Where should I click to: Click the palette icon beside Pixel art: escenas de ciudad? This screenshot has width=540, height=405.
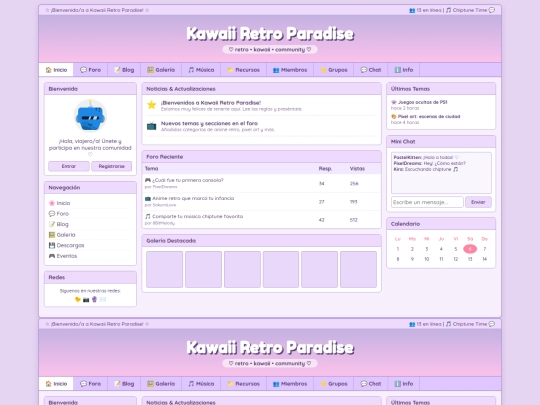pos(394,116)
